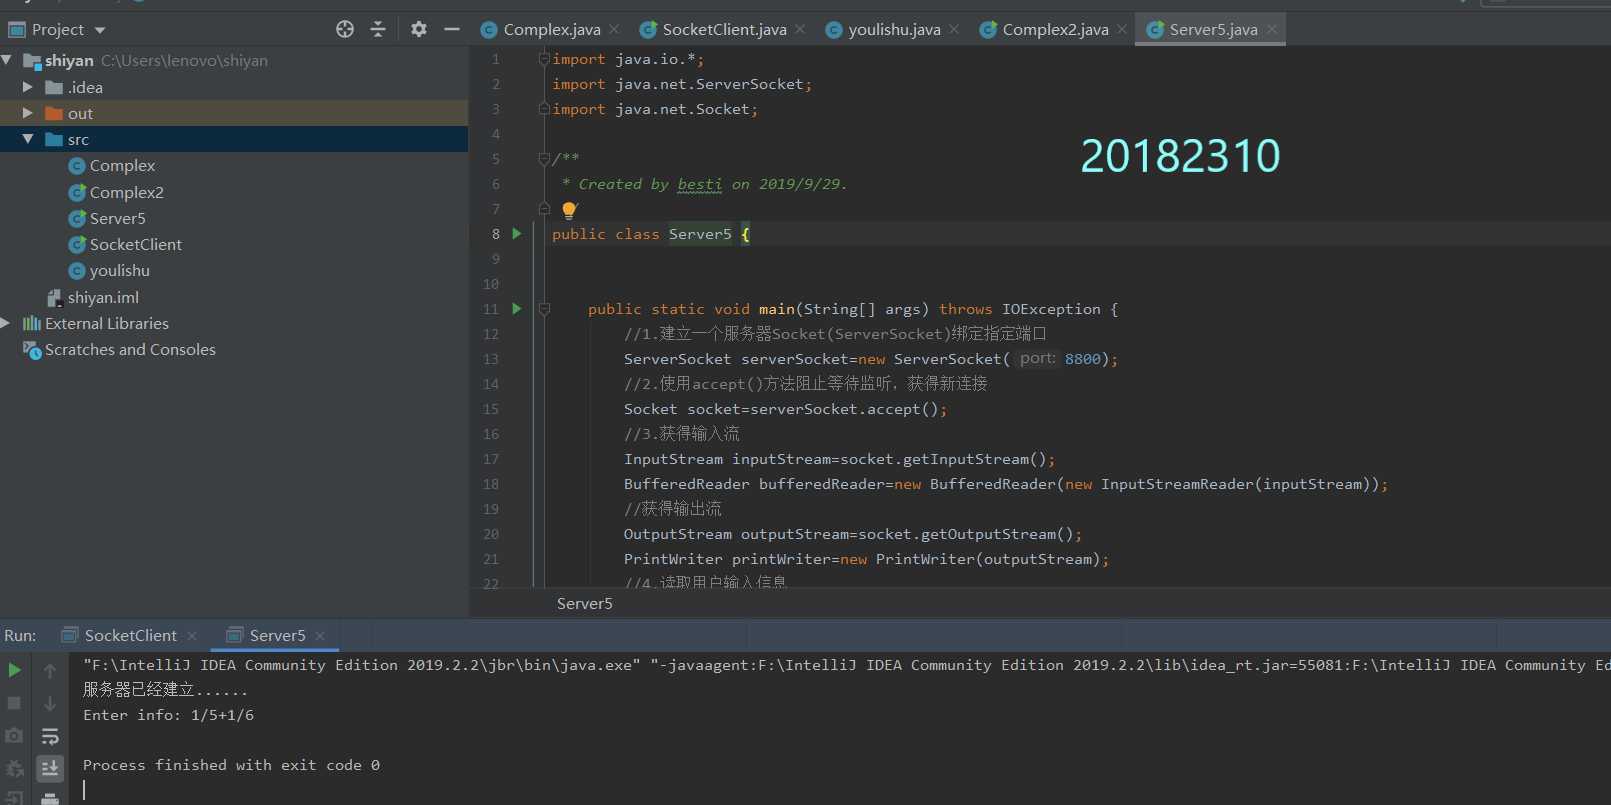The image size is (1611, 805).
Task: Click the Server5 breadcrumb below editor
Action: point(584,603)
